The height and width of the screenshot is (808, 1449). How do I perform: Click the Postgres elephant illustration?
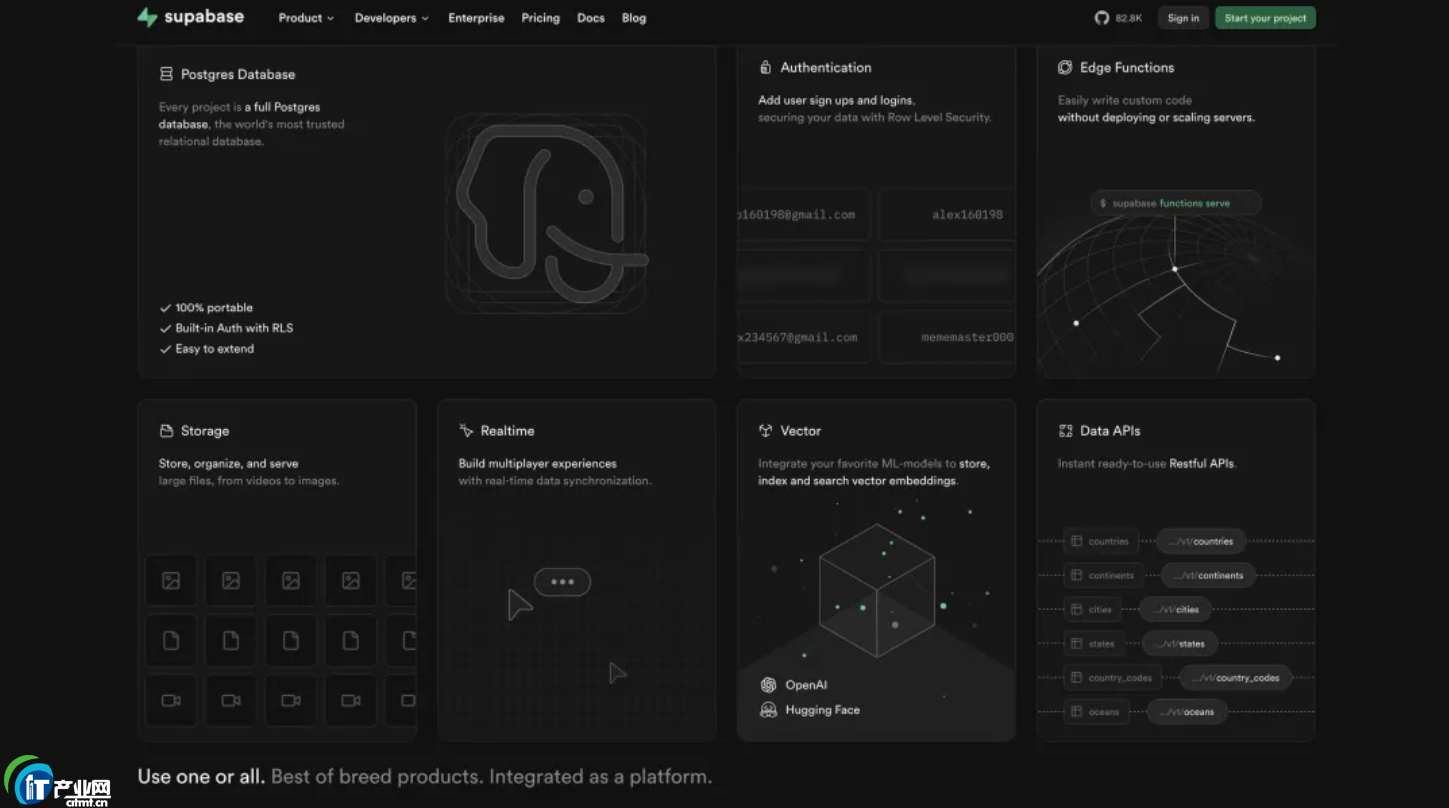[x=548, y=213]
